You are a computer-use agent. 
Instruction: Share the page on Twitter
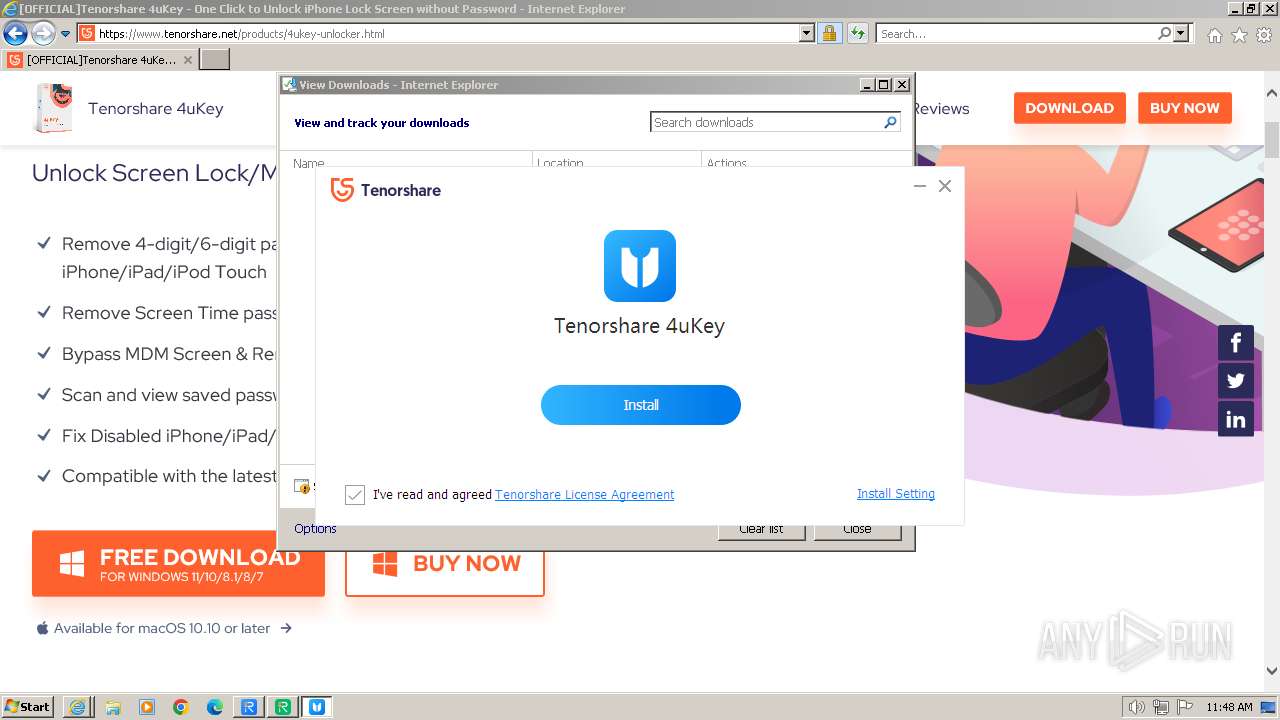tap(1236, 381)
